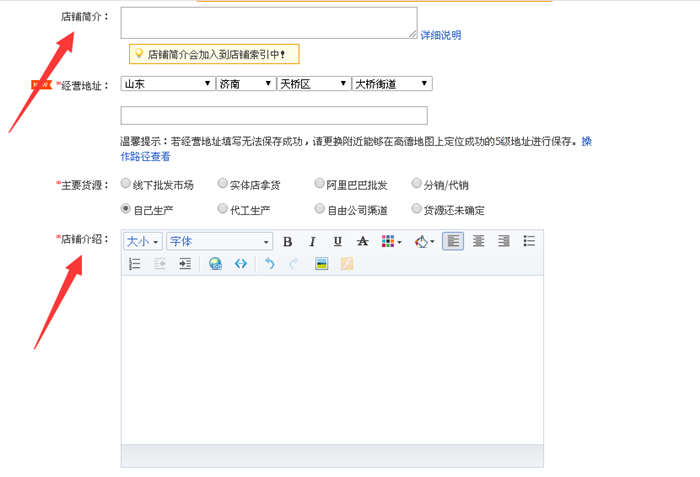The width and height of the screenshot is (700, 477).
Task: Apply underline formatting to text
Action: coord(337,242)
